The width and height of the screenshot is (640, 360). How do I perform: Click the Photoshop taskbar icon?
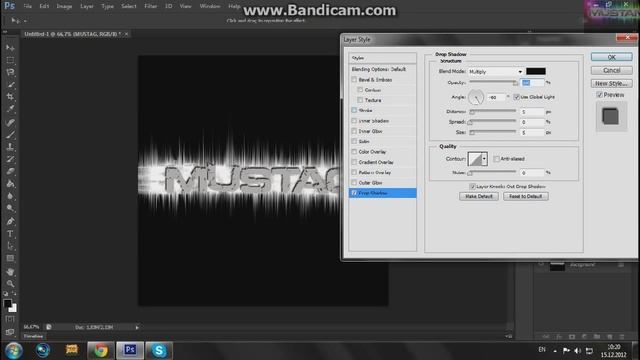click(130, 350)
